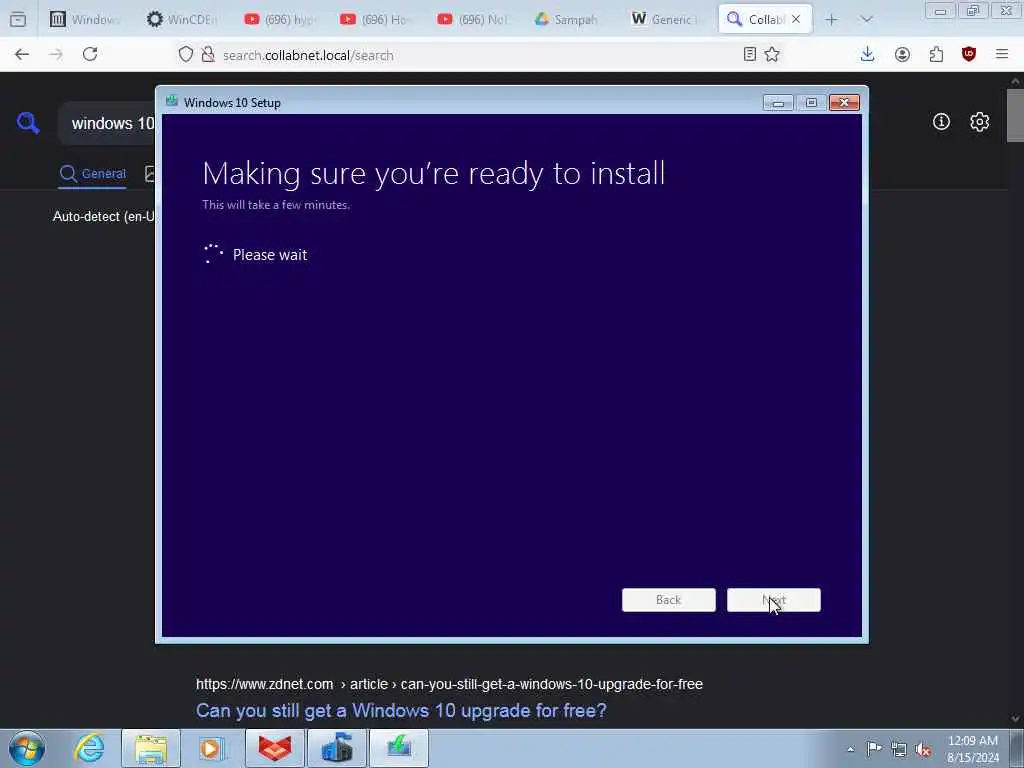Reload the current page
Screen dimensions: 1024x768
(x=90, y=54)
